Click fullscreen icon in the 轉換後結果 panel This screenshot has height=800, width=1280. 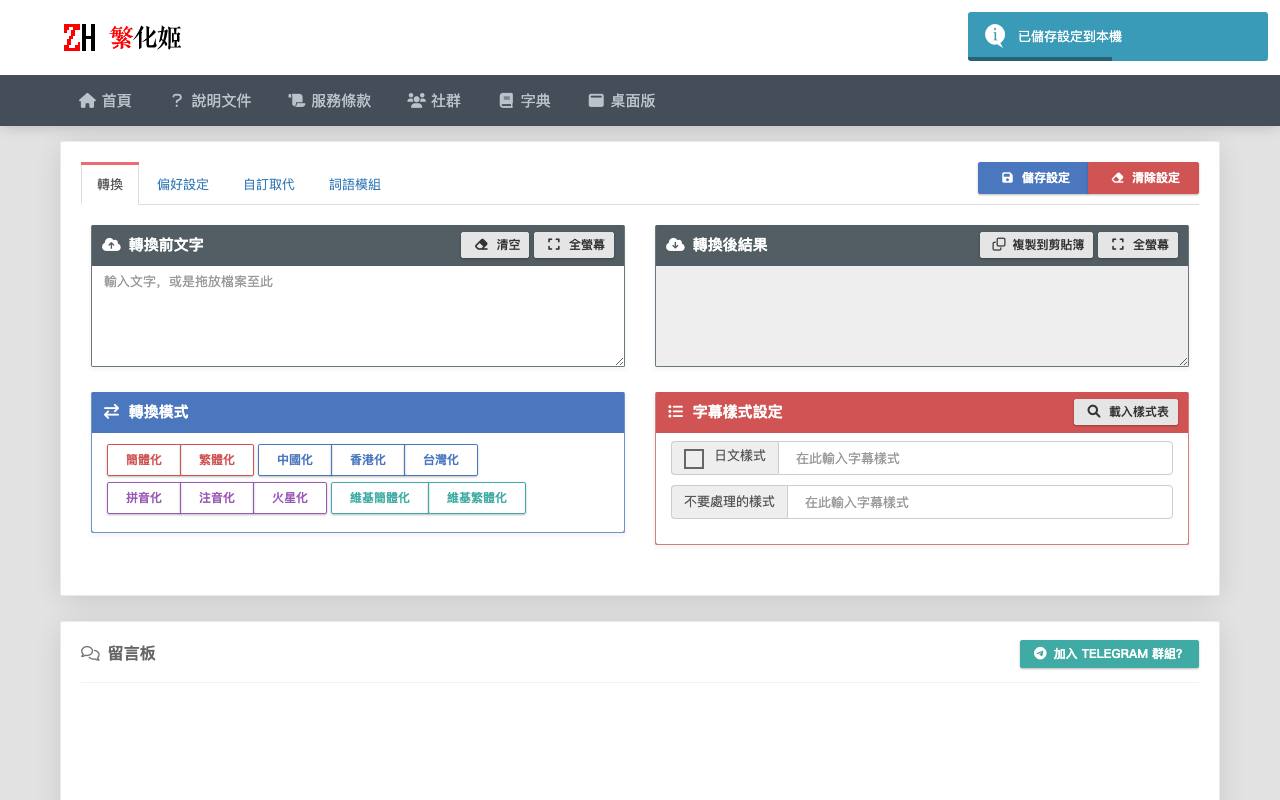click(x=1118, y=245)
